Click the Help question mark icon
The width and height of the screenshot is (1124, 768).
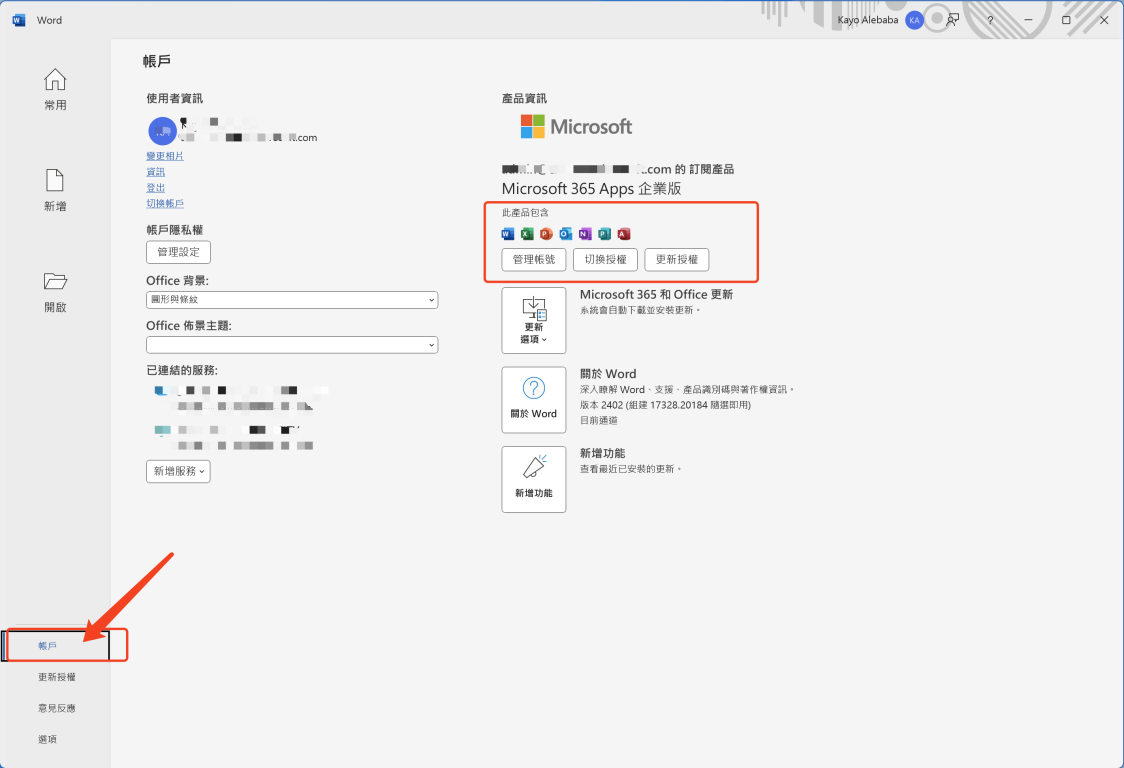click(989, 19)
